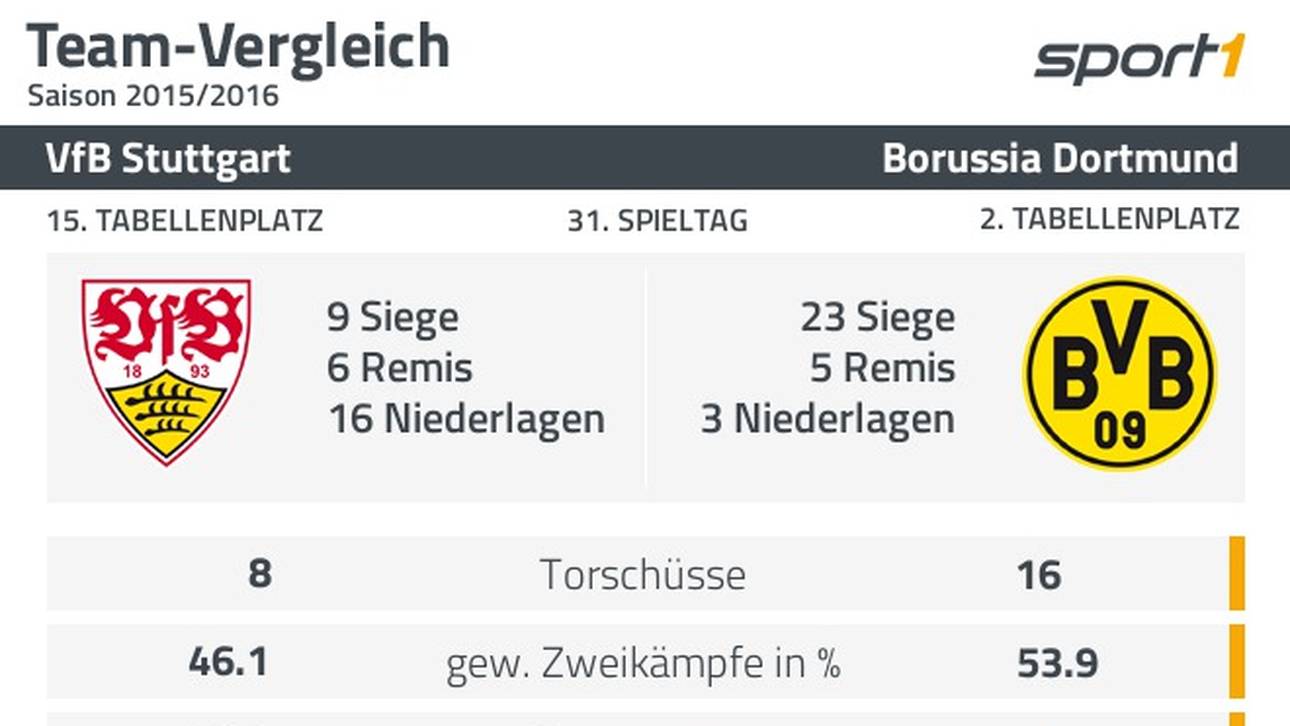Screen dimensions: 1290x726
Task: Click the 31. Spieltag label
Action: click(657, 221)
